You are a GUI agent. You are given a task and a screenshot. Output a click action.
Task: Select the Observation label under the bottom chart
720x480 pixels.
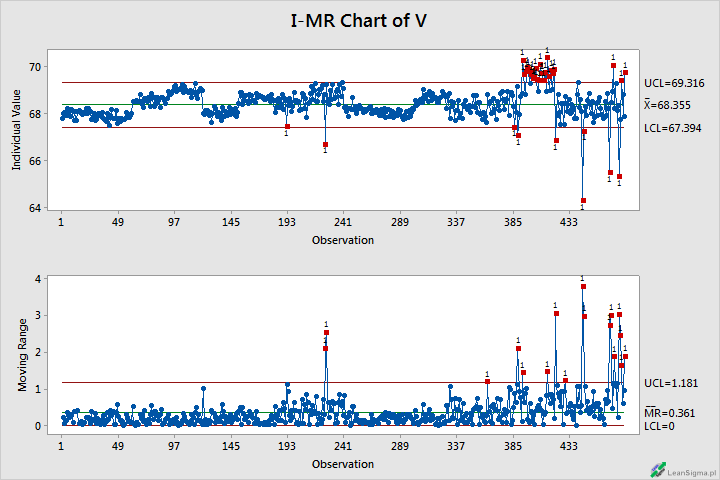pos(343,465)
